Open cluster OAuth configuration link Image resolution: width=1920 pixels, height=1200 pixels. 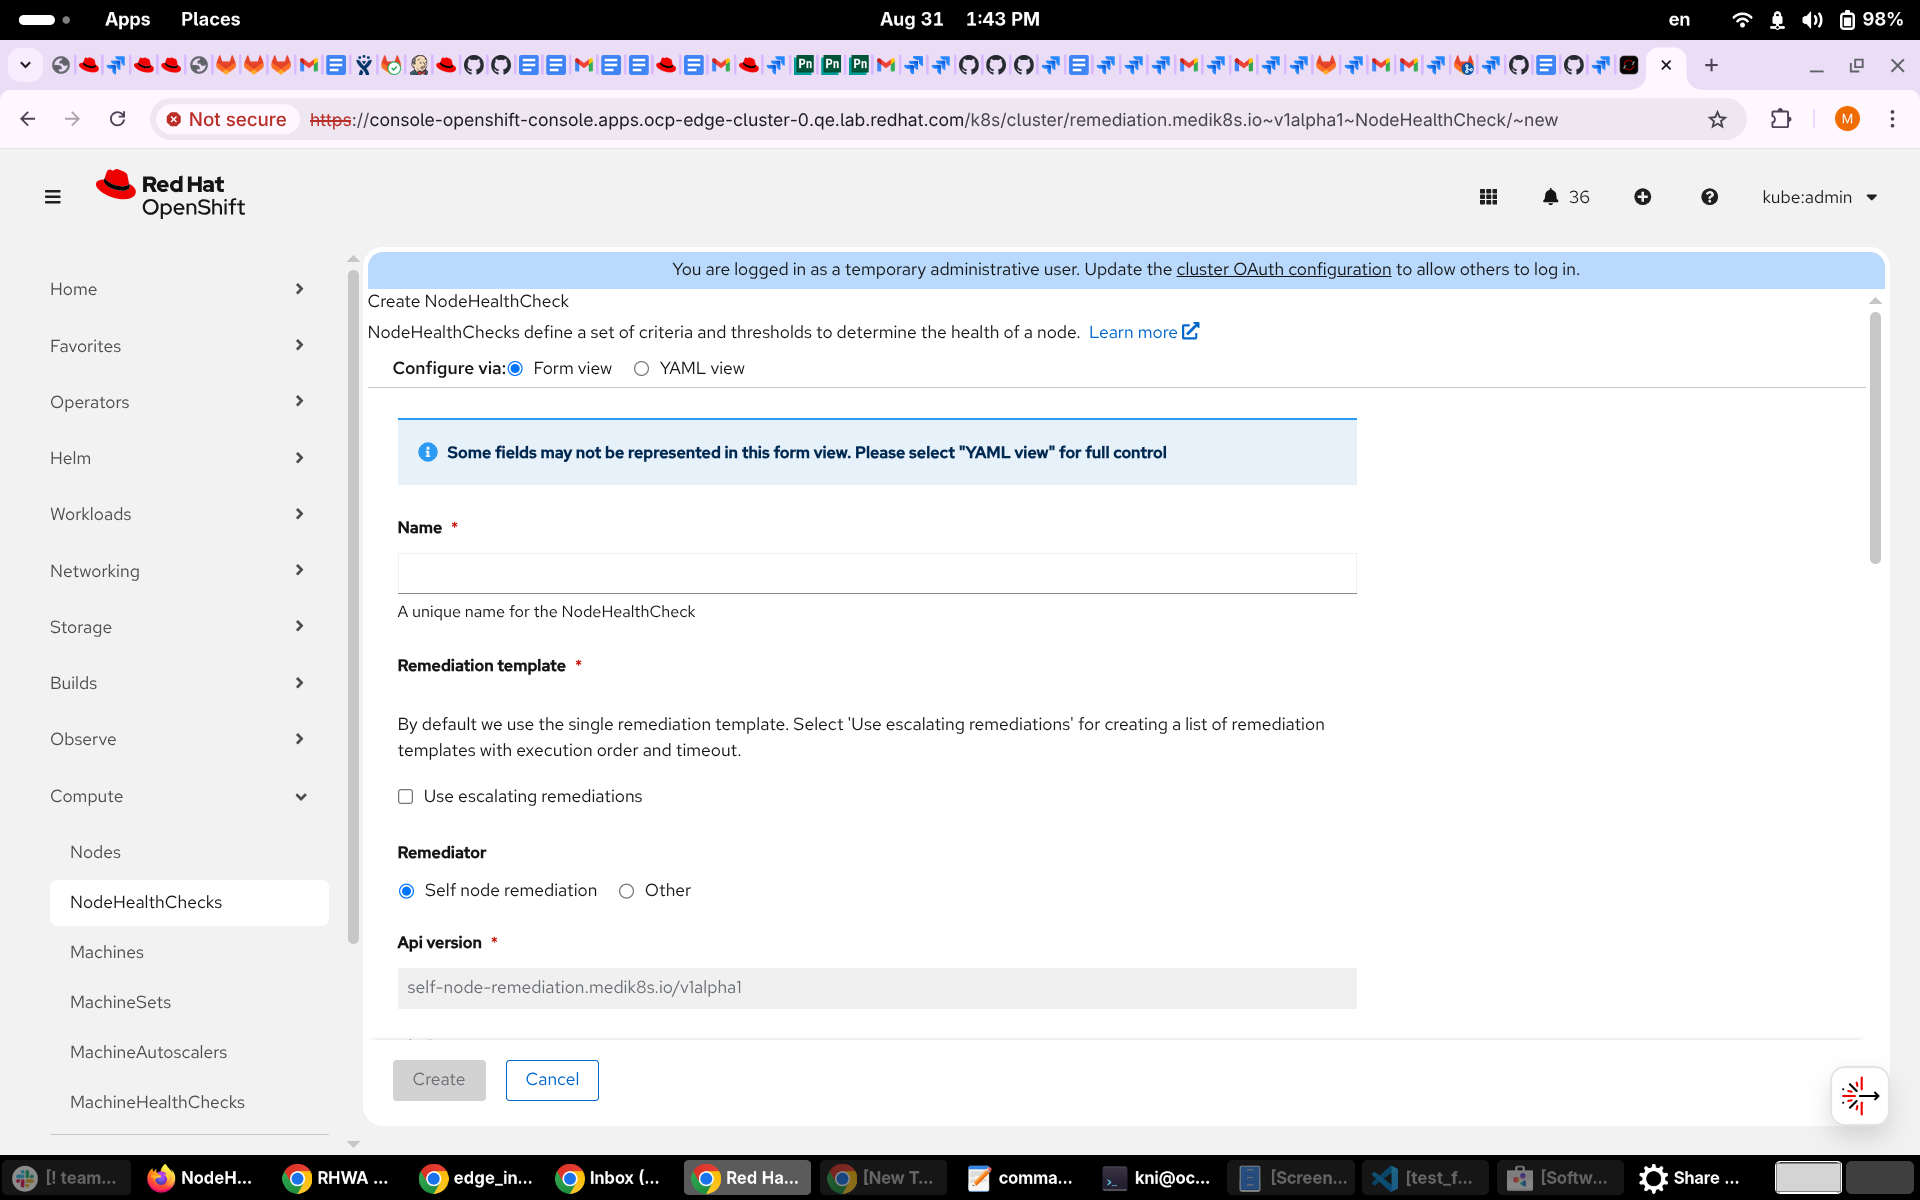(1283, 269)
